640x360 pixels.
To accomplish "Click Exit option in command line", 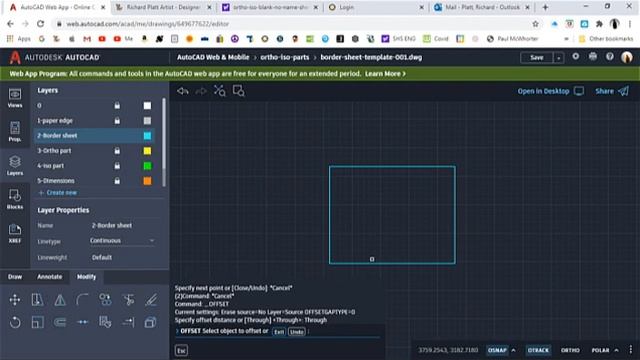I will (279, 332).
